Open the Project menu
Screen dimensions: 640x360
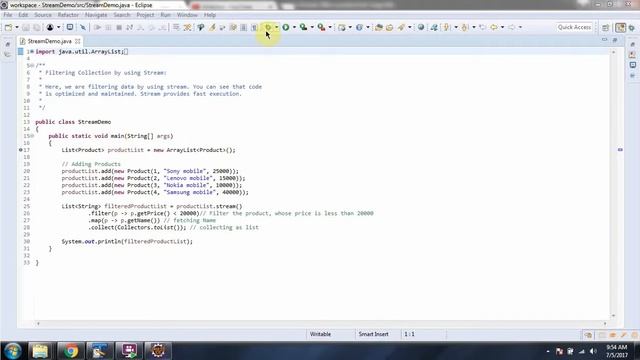coord(145,15)
